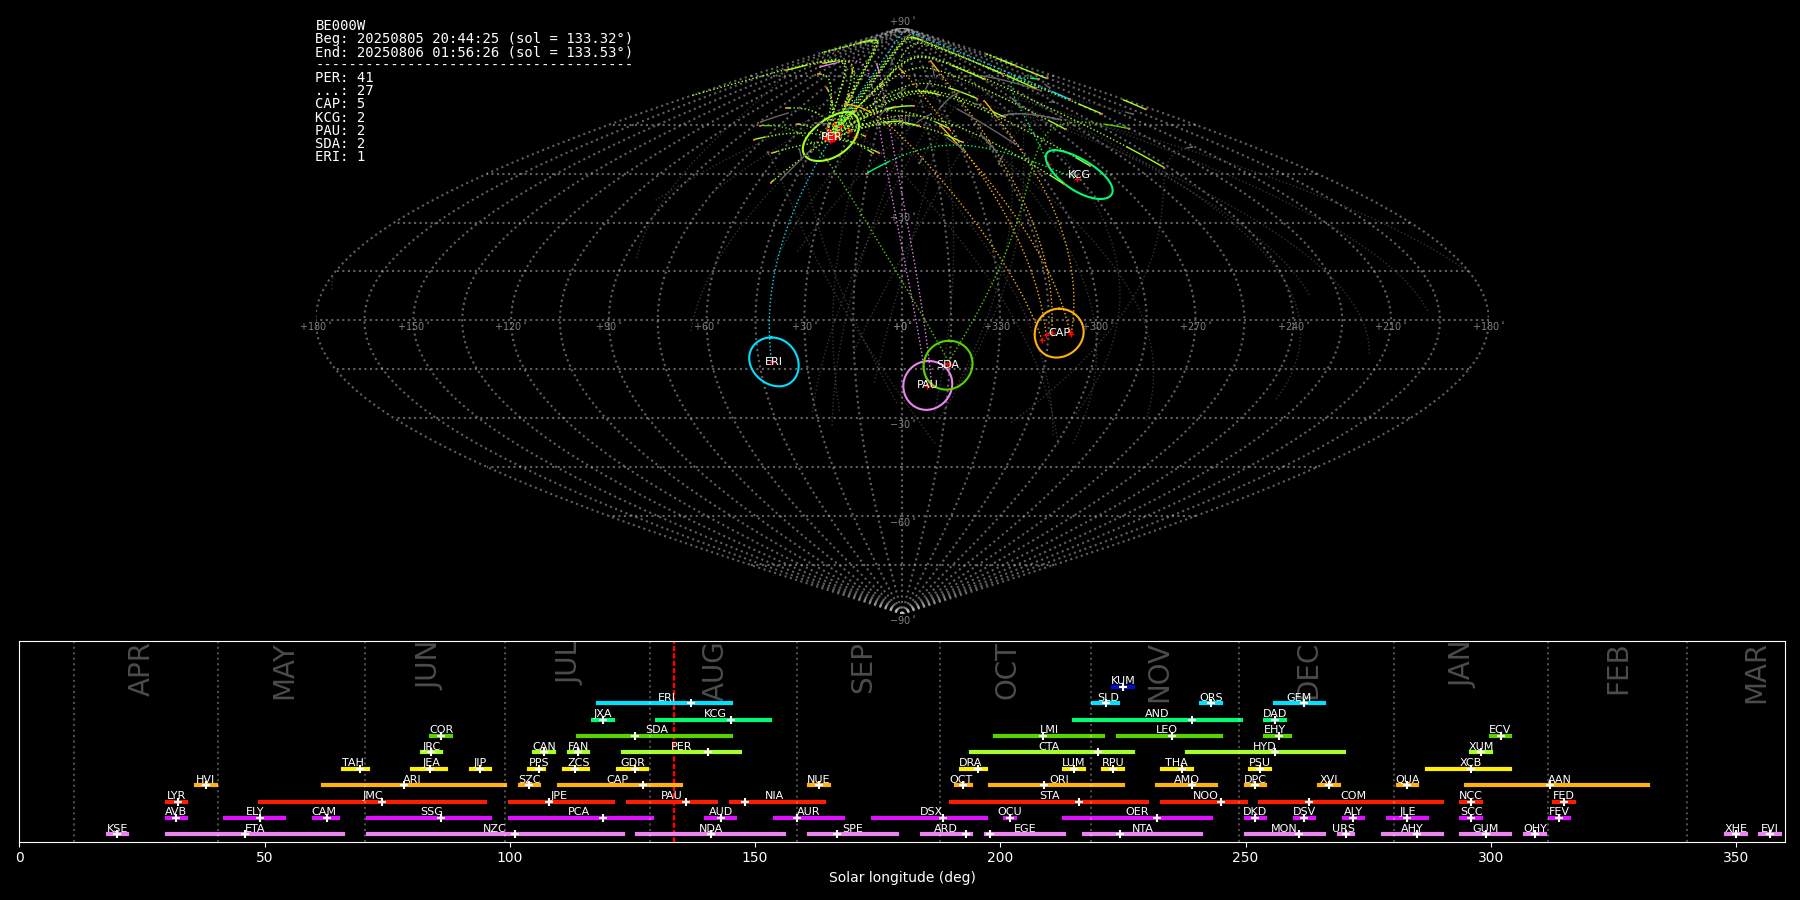Click the -90° label below the sky map
This screenshot has width=1800, height=900.
902,621
